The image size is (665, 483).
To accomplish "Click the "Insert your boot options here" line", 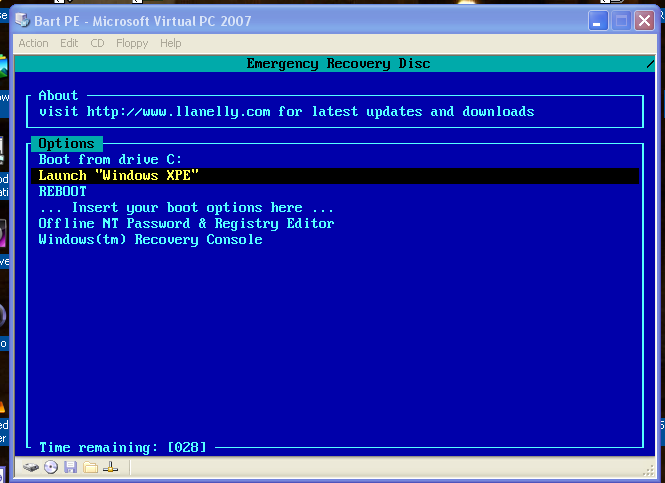I will (x=186, y=207).
